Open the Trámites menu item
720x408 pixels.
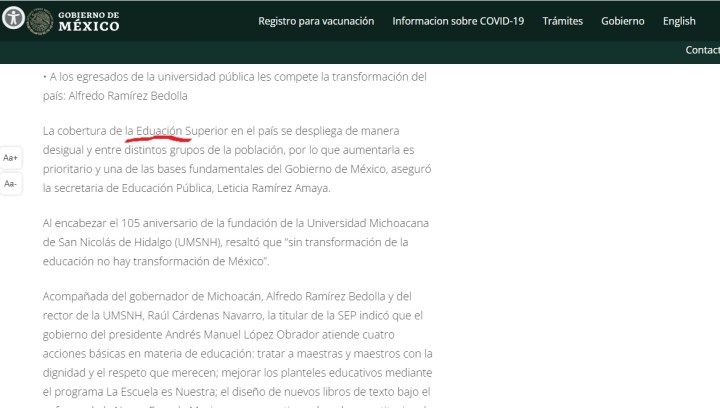562,21
